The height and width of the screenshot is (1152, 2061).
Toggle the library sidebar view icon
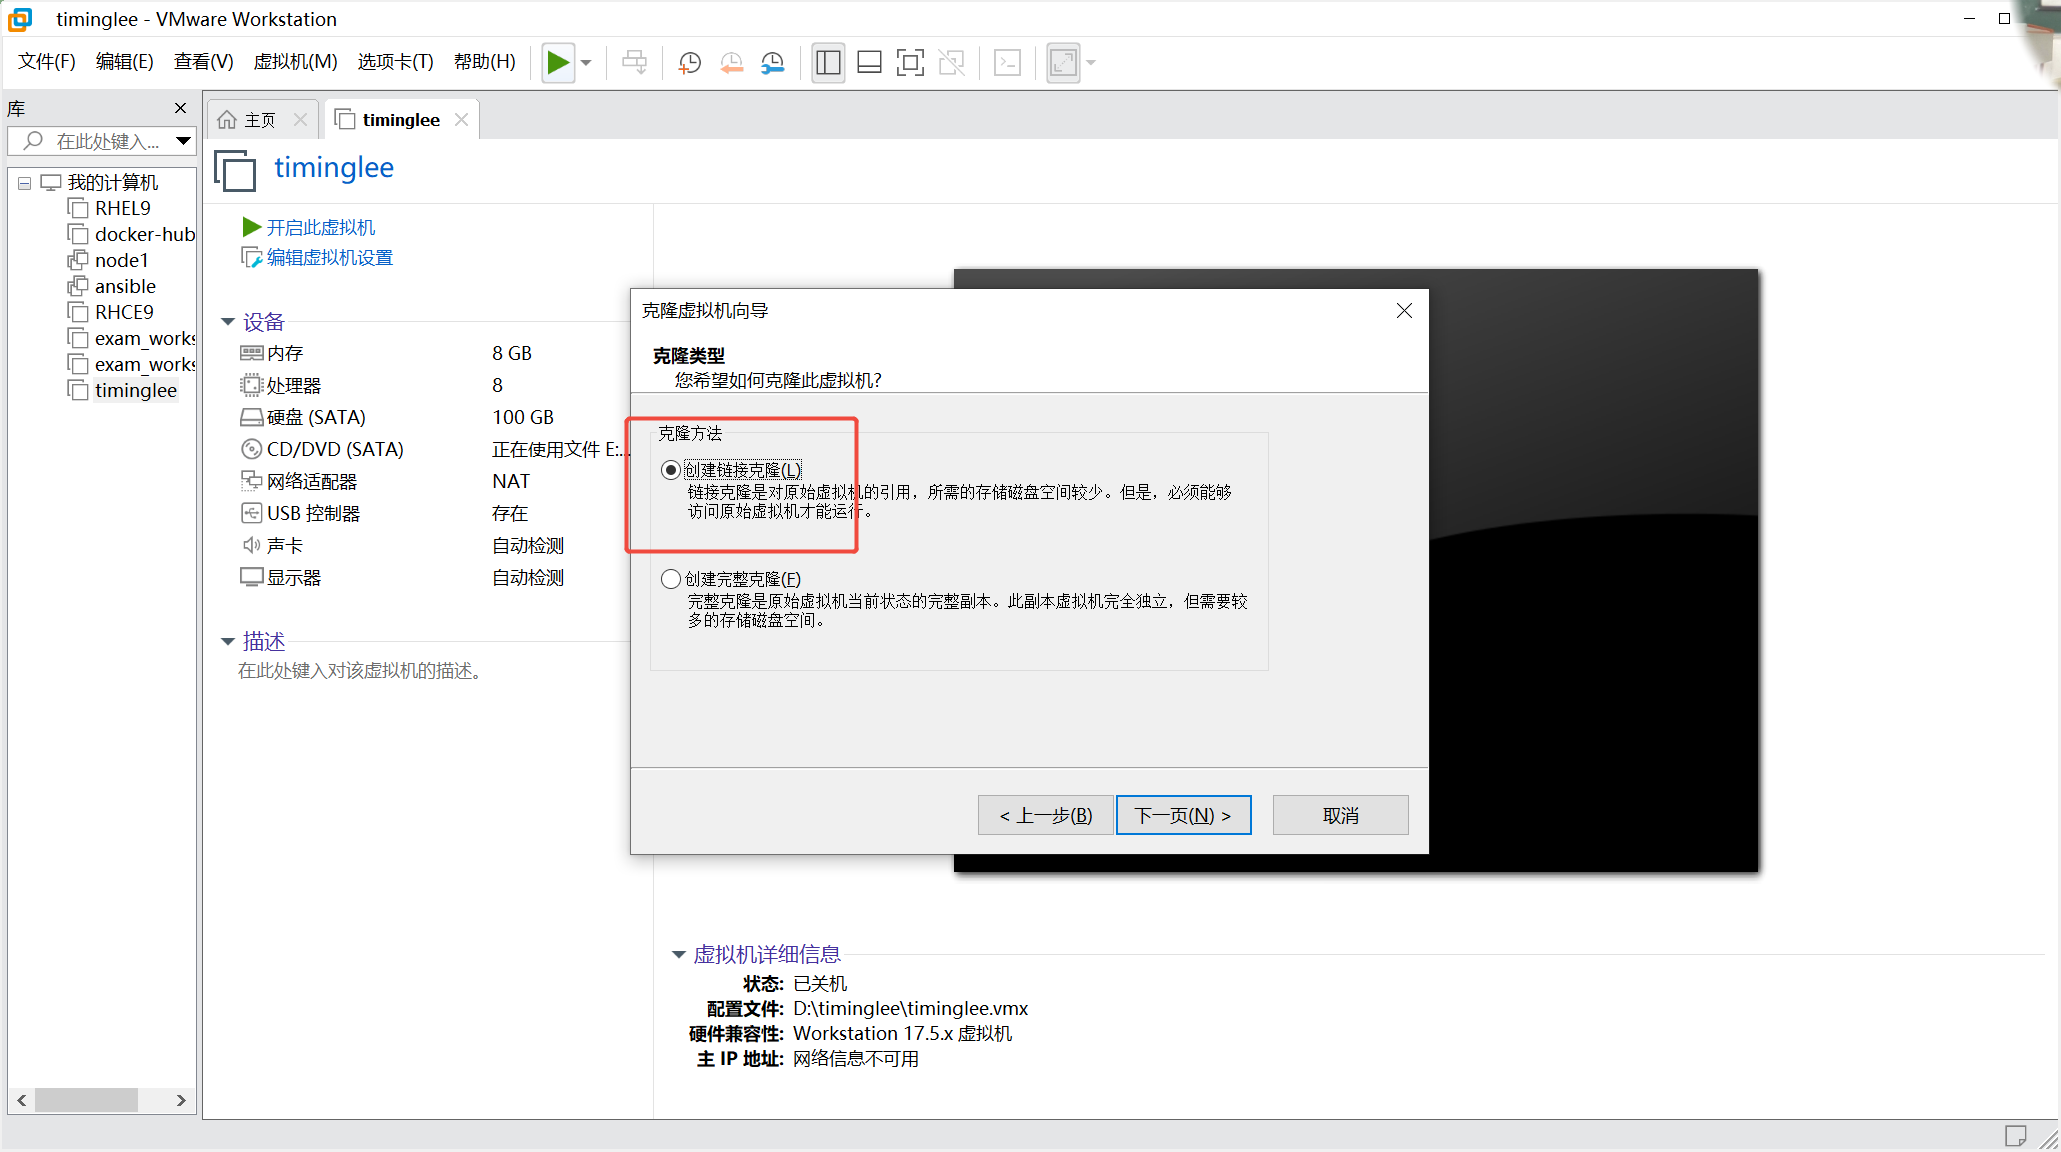[x=828, y=63]
